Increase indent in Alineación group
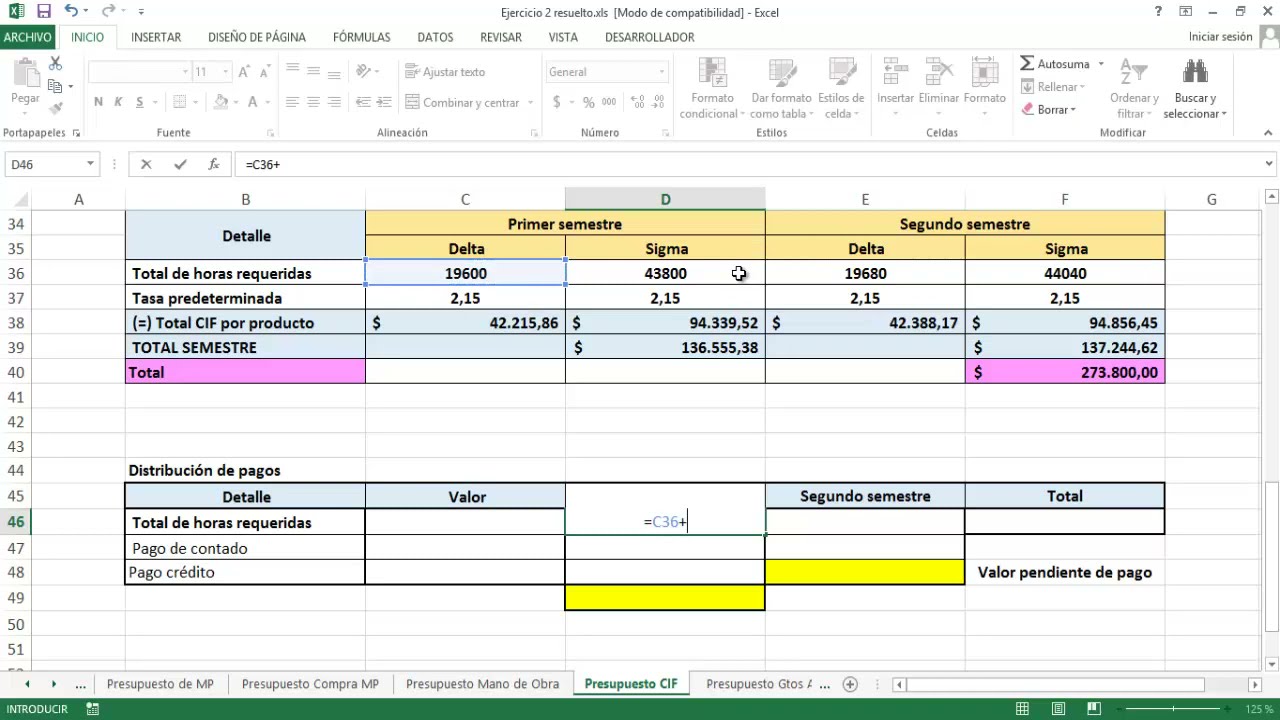Viewport: 1280px width, 720px height. (385, 102)
